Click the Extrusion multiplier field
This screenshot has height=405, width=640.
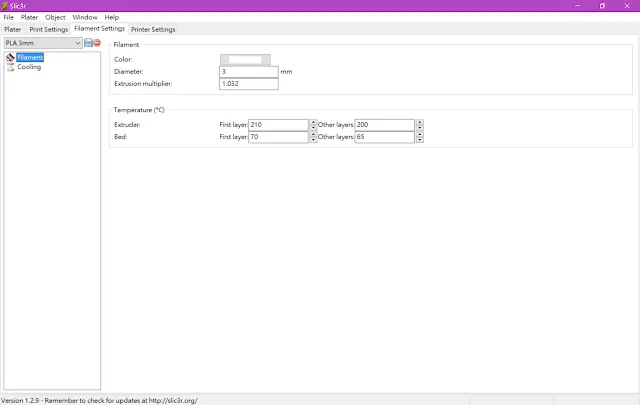[x=249, y=84]
